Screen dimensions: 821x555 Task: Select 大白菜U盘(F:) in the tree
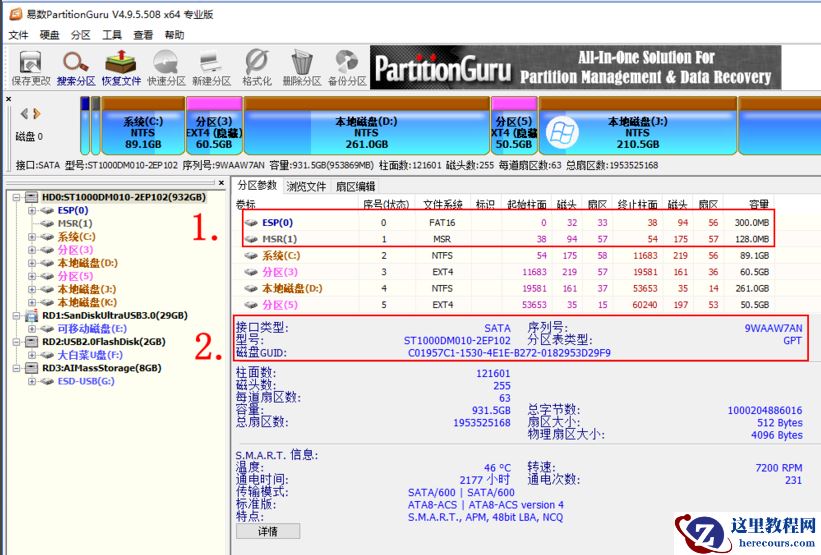[90, 355]
